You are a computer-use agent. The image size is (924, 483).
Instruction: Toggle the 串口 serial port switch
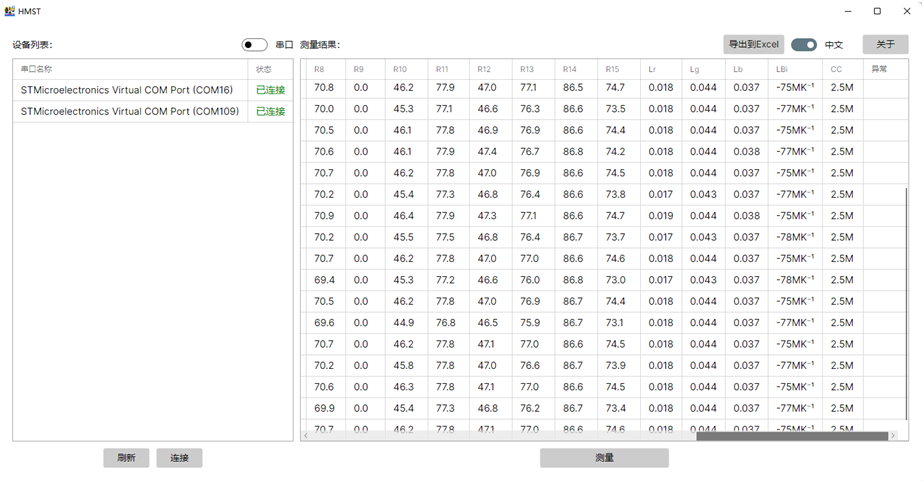tap(254, 45)
